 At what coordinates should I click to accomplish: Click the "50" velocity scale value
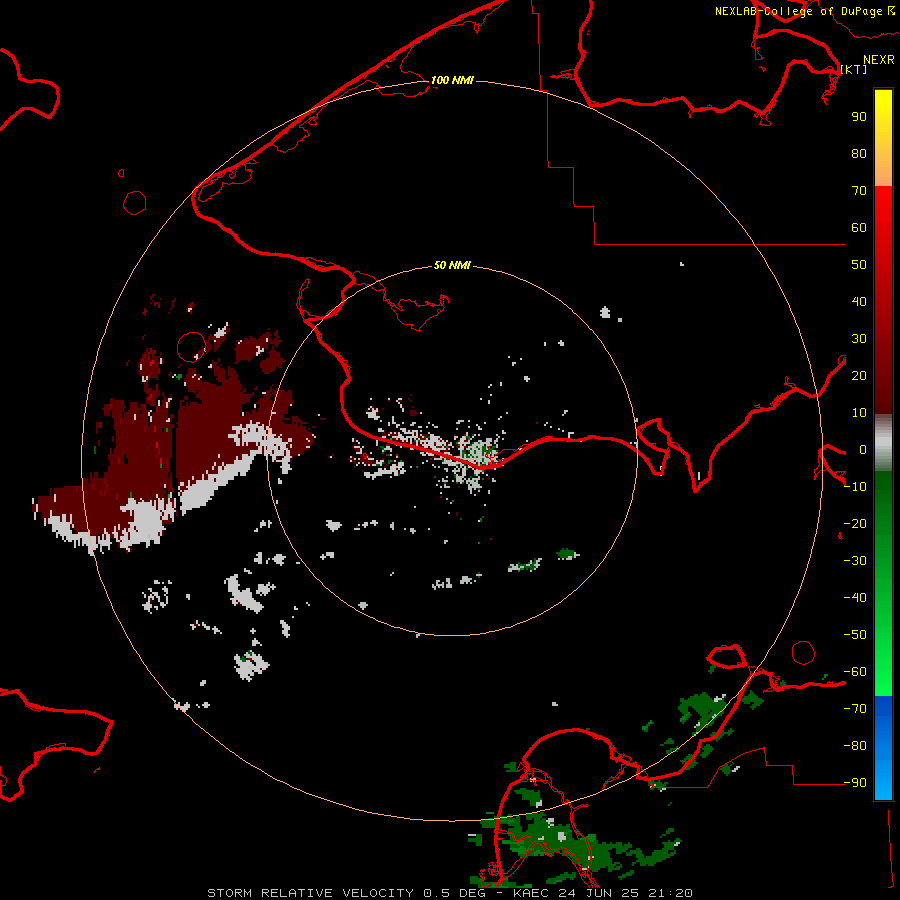point(859,265)
